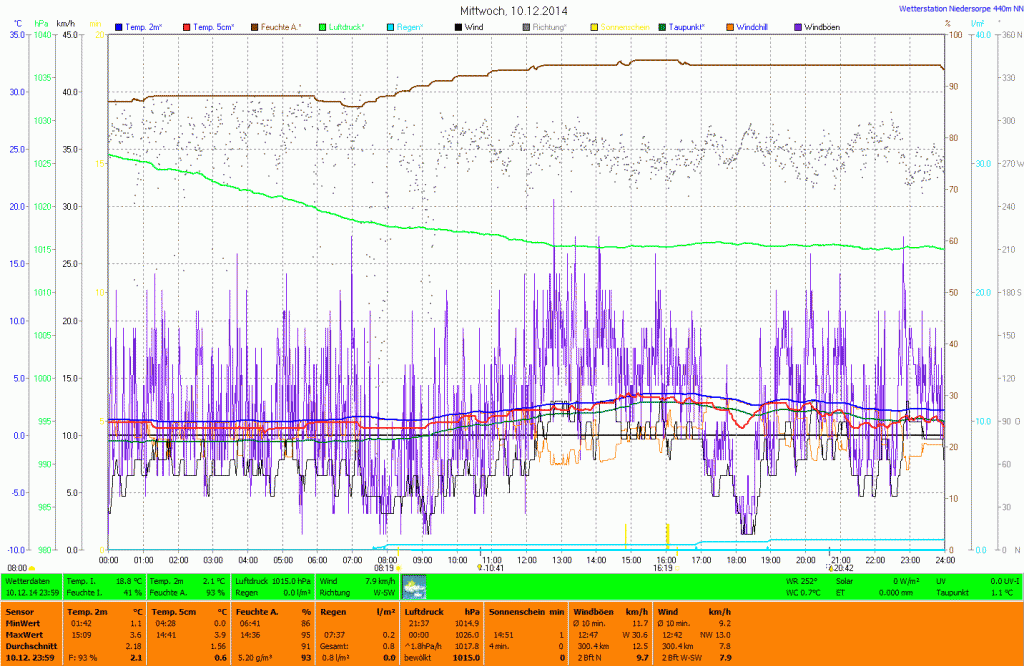This screenshot has height=666, width=1024.
Task: Click the gray Richtung legend label
Action: (549, 26)
